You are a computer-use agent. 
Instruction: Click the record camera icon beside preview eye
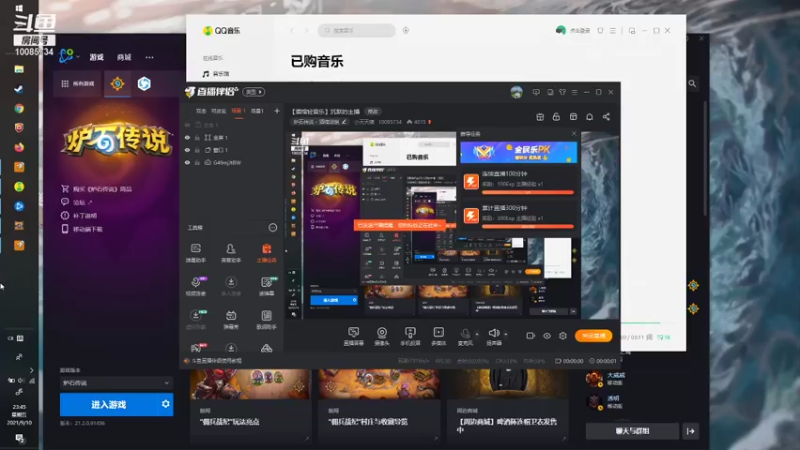[x=531, y=336]
